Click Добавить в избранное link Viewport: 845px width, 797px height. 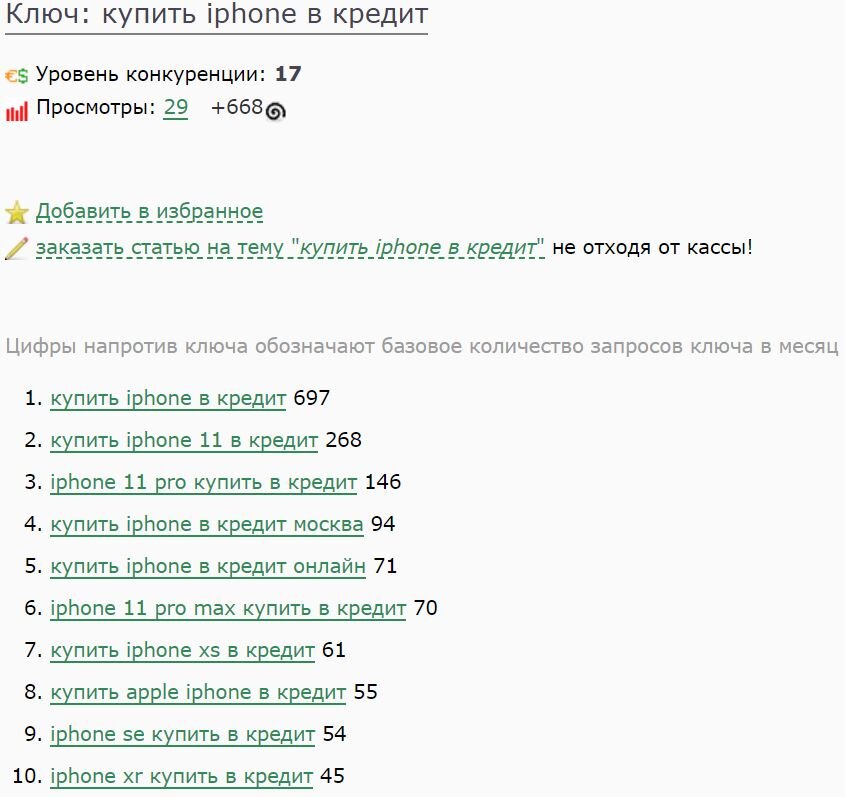pyautogui.click(x=149, y=211)
